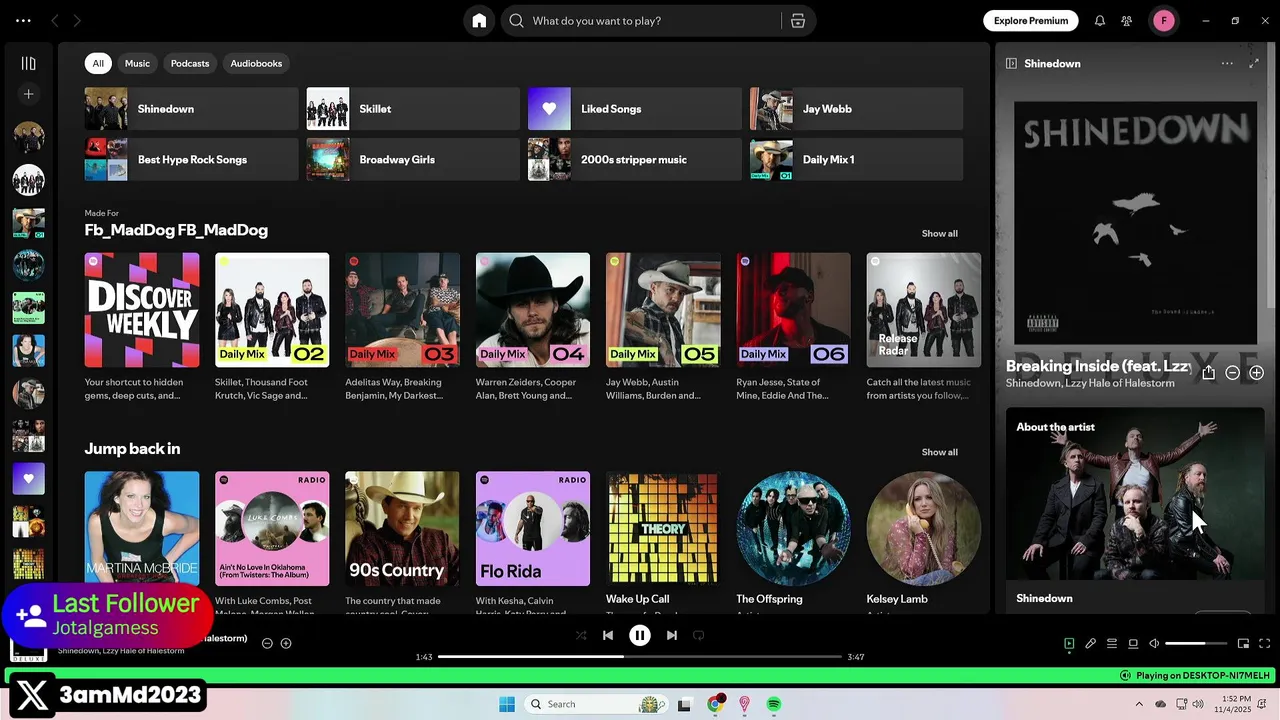Expand Your Library sidebar icon
This screenshot has height=720, width=1280.
coord(28,63)
